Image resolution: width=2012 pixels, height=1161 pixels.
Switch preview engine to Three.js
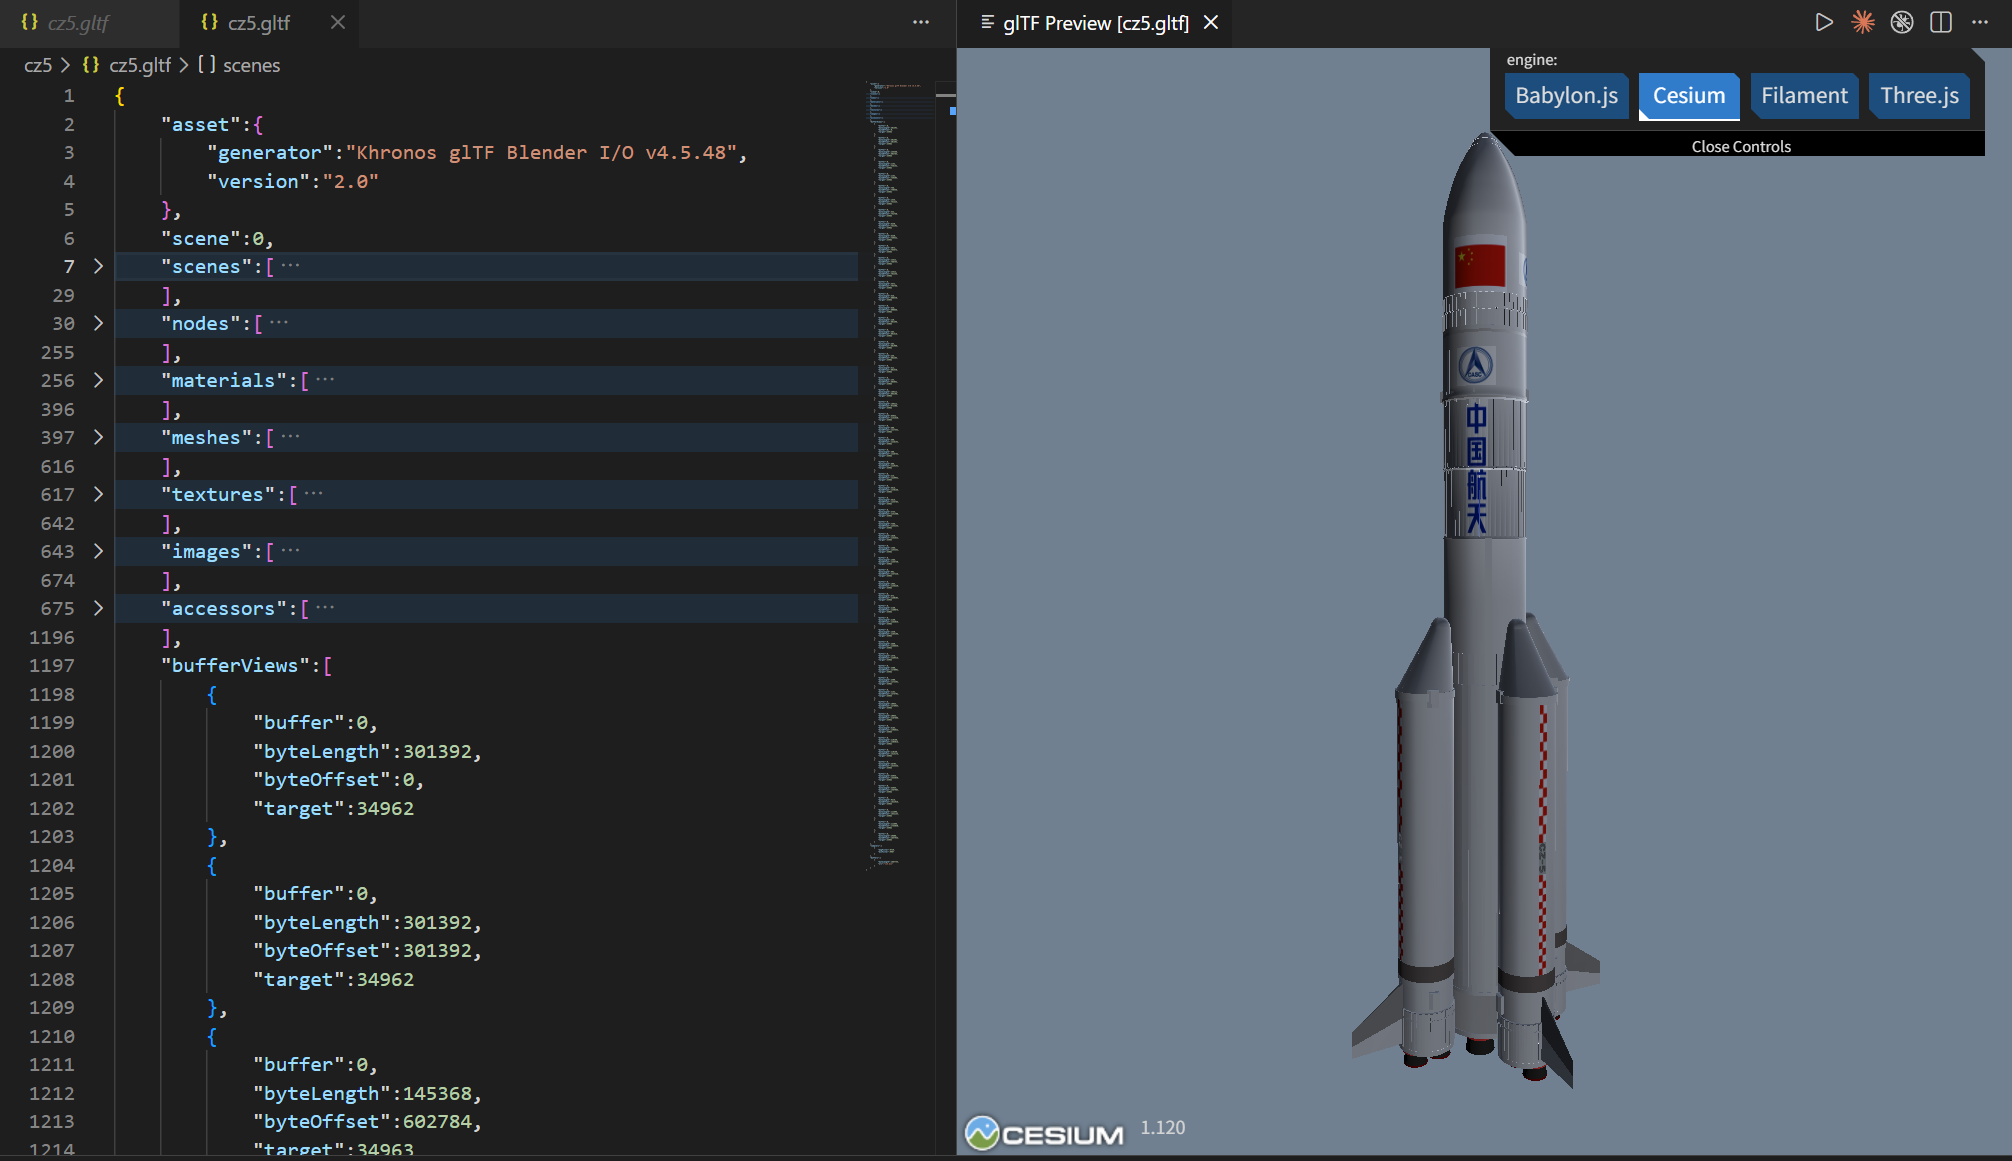click(1919, 96)
